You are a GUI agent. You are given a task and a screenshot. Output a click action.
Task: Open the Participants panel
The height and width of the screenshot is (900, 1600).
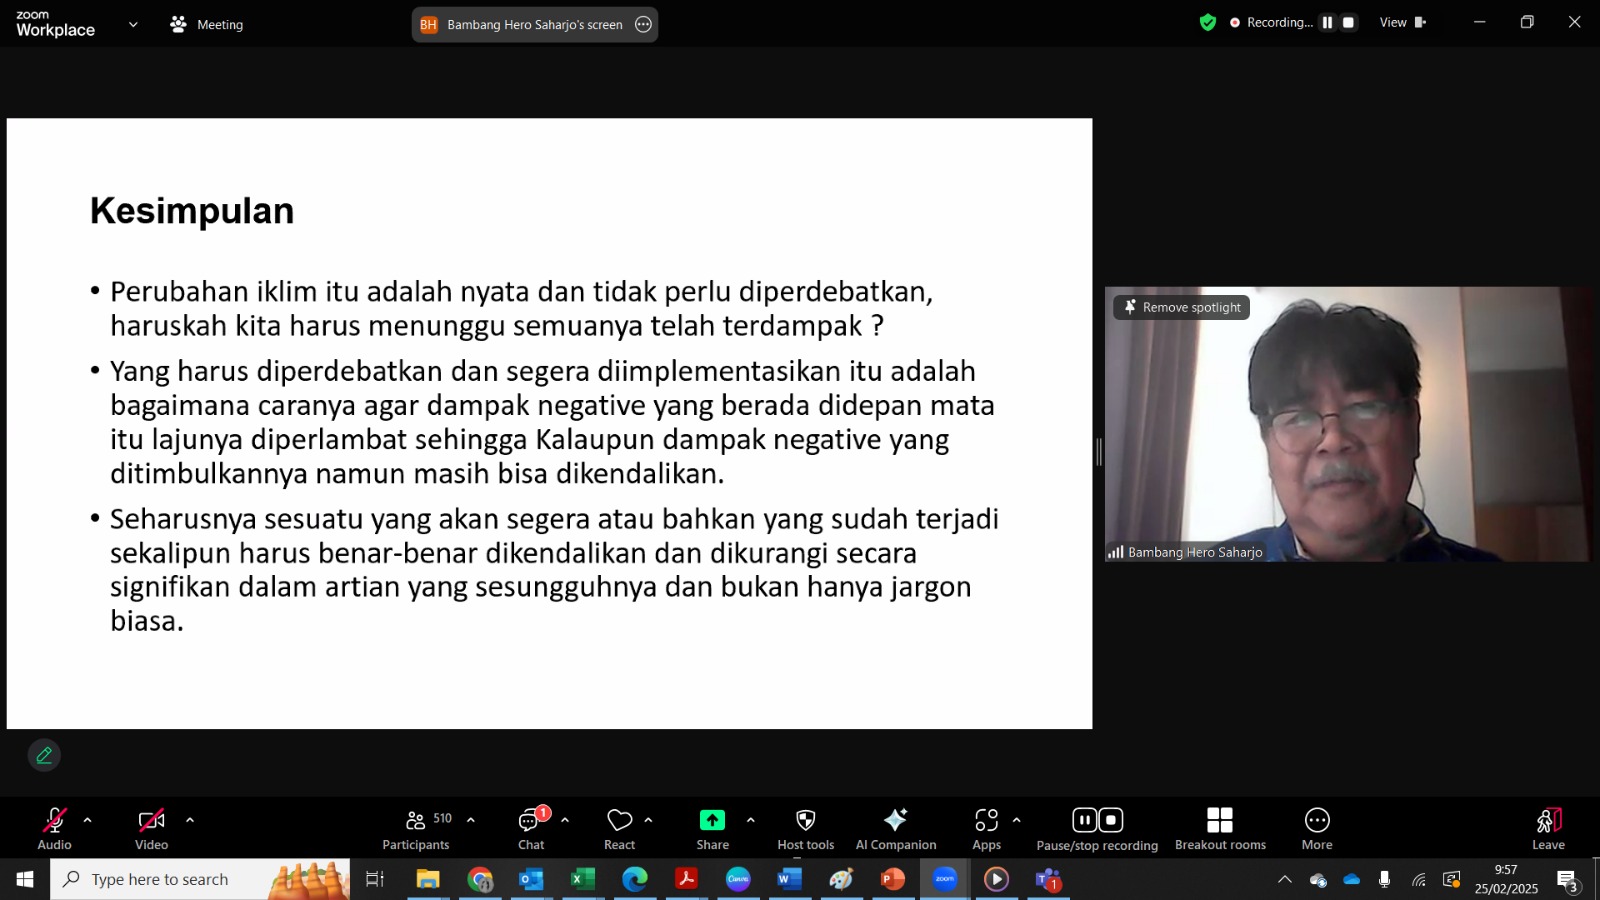(x=416, y=829)
